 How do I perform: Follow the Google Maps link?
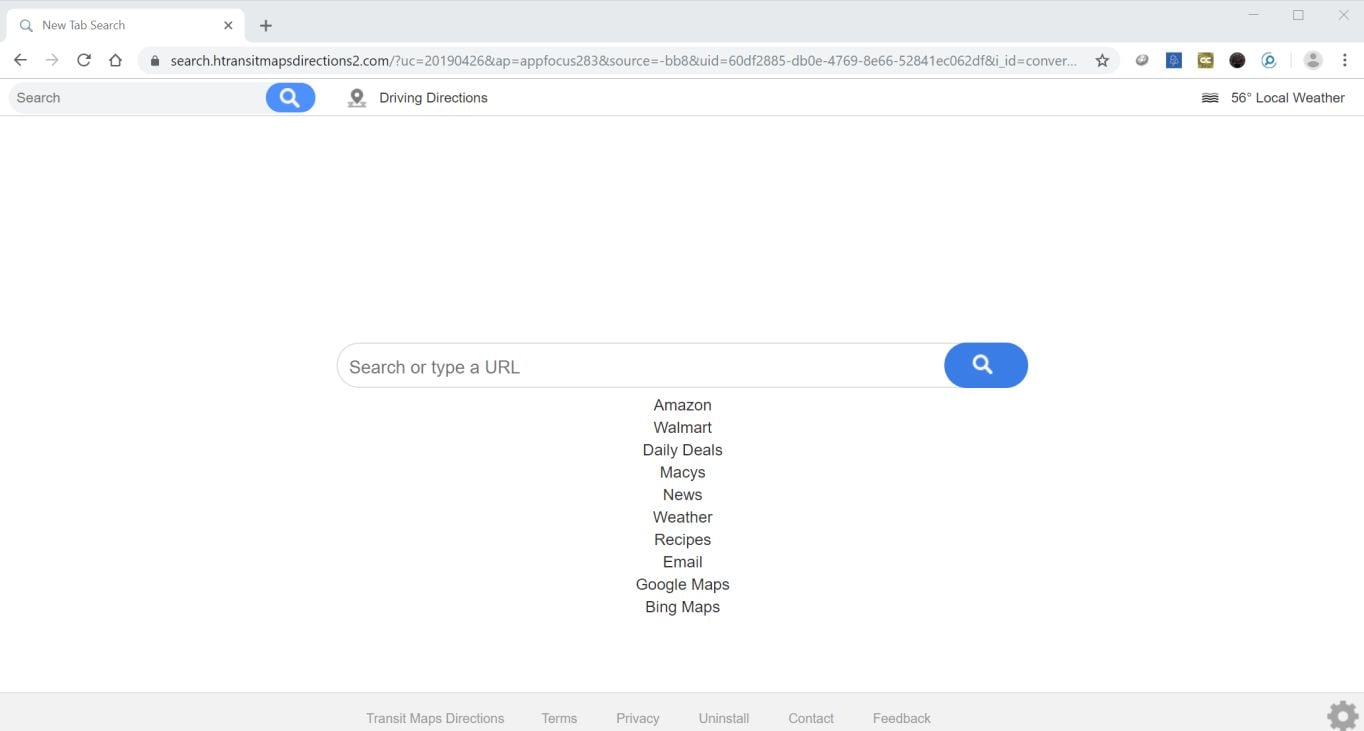pos(682,584)
